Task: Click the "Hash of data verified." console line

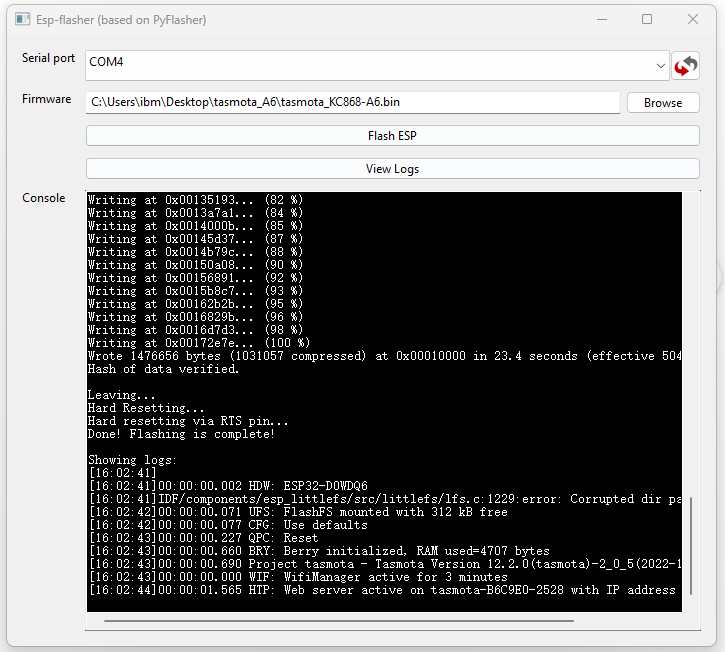Action: 163,369
